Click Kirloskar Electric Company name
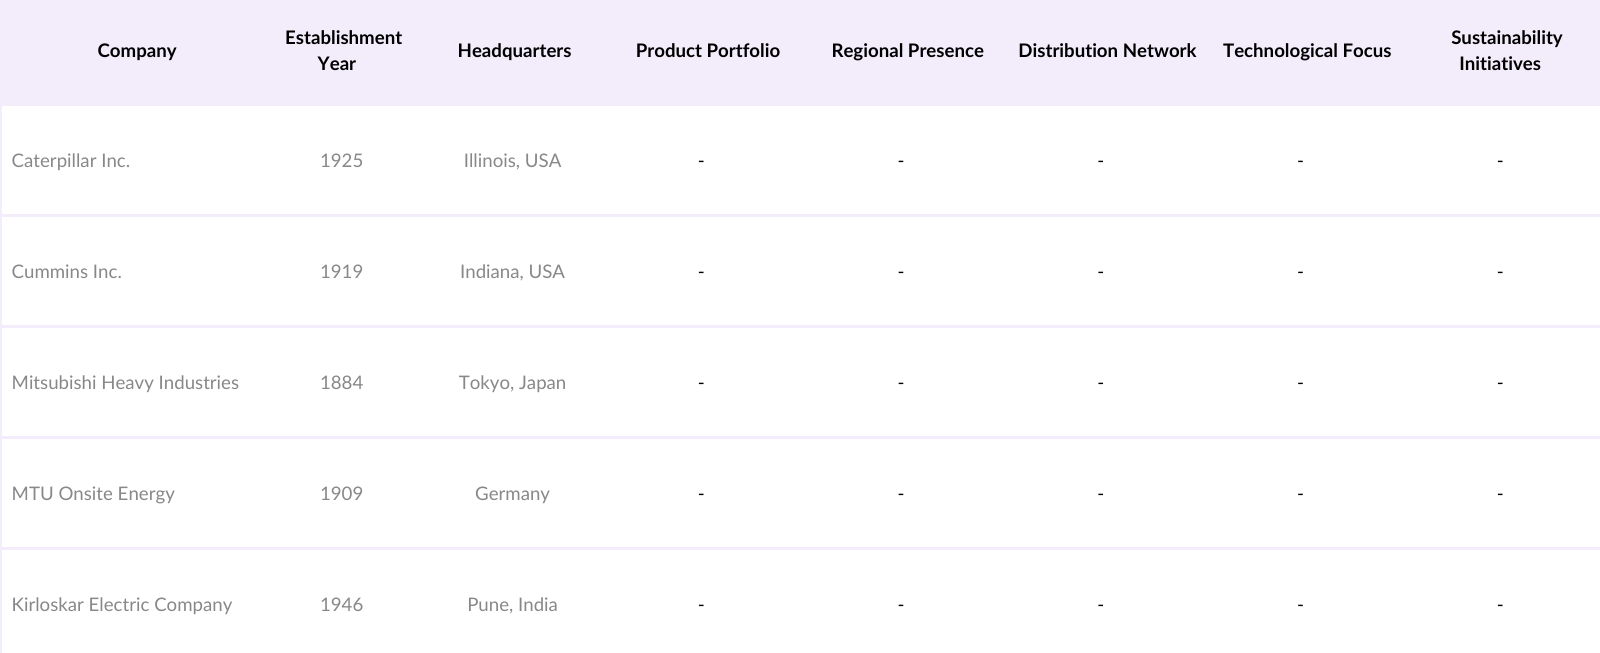The height and width of the screenshot is (653, 1600). click(x=122, y=605)
